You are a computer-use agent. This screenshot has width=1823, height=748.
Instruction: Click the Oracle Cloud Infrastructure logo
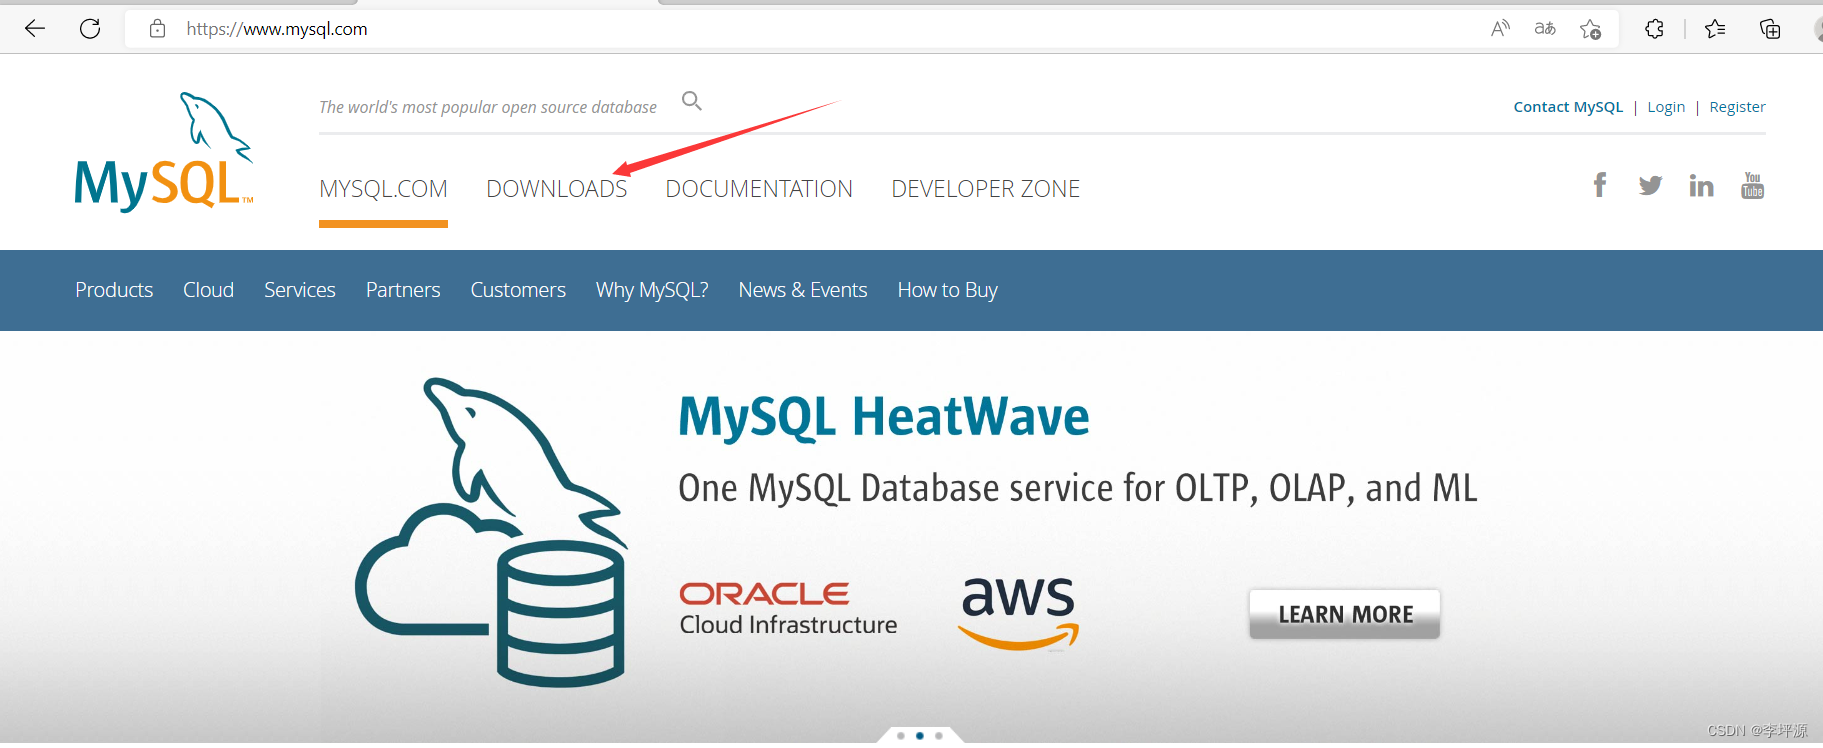788,609
